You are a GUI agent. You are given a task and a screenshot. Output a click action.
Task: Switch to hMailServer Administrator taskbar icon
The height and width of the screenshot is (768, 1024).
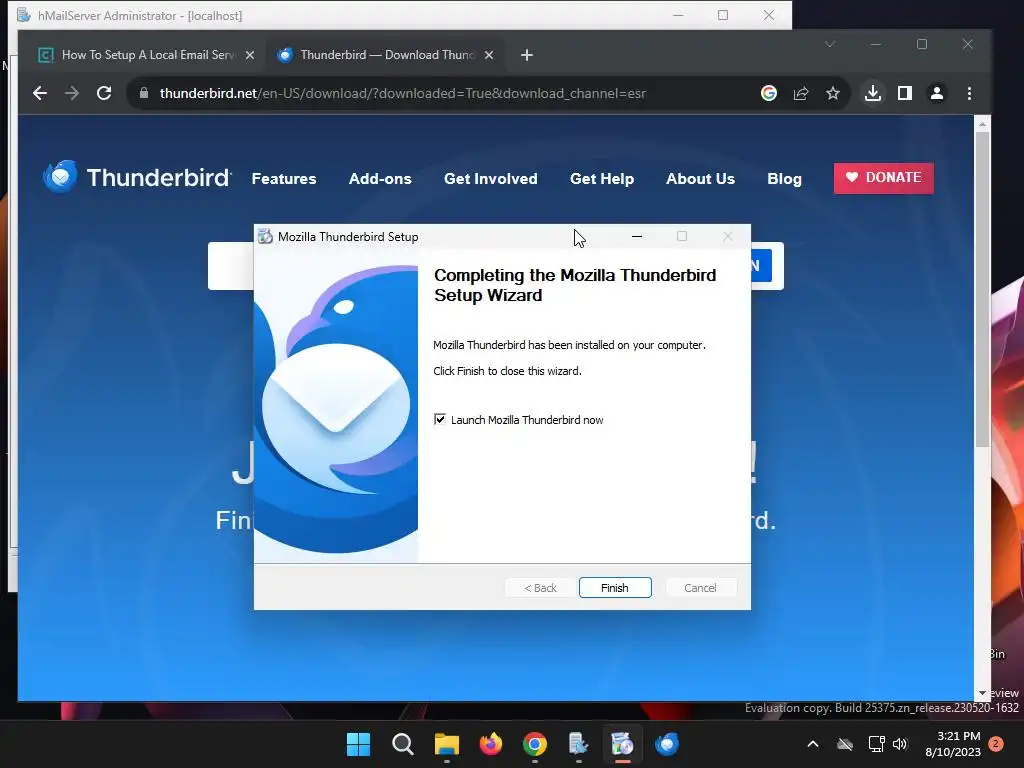pos(579,744)
